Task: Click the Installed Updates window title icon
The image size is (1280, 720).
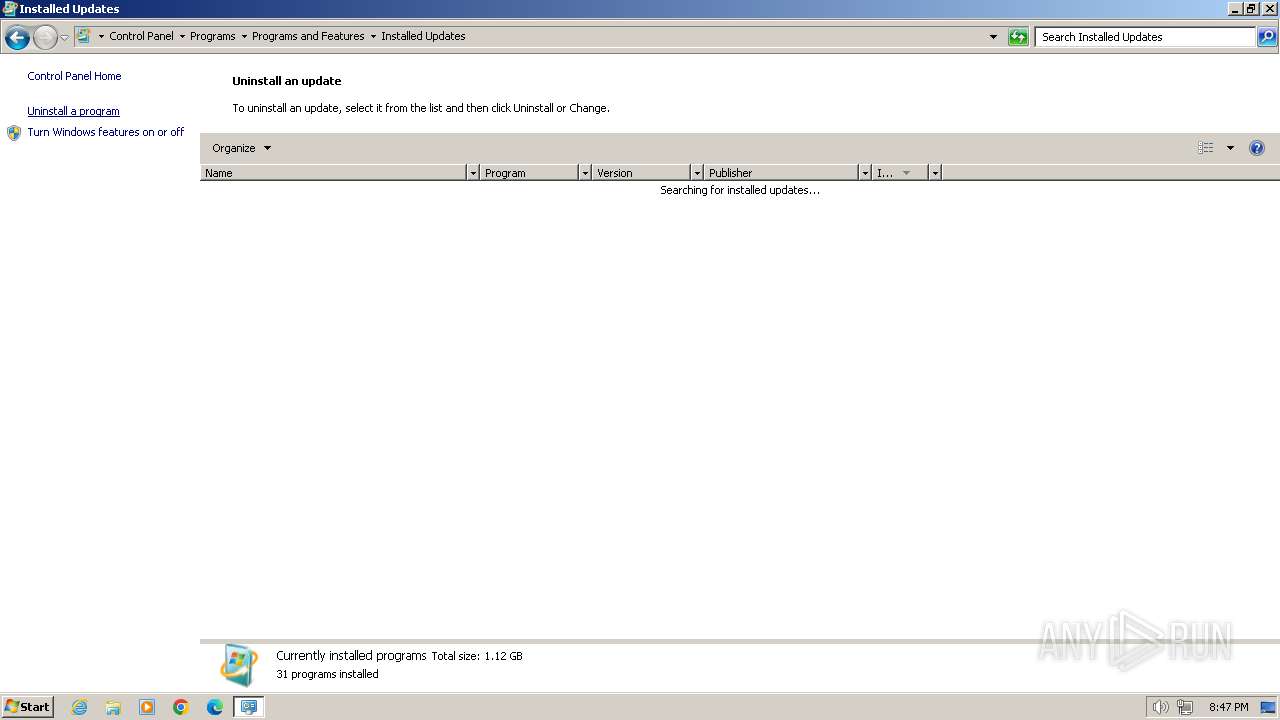Action: (x=10, y=8)
